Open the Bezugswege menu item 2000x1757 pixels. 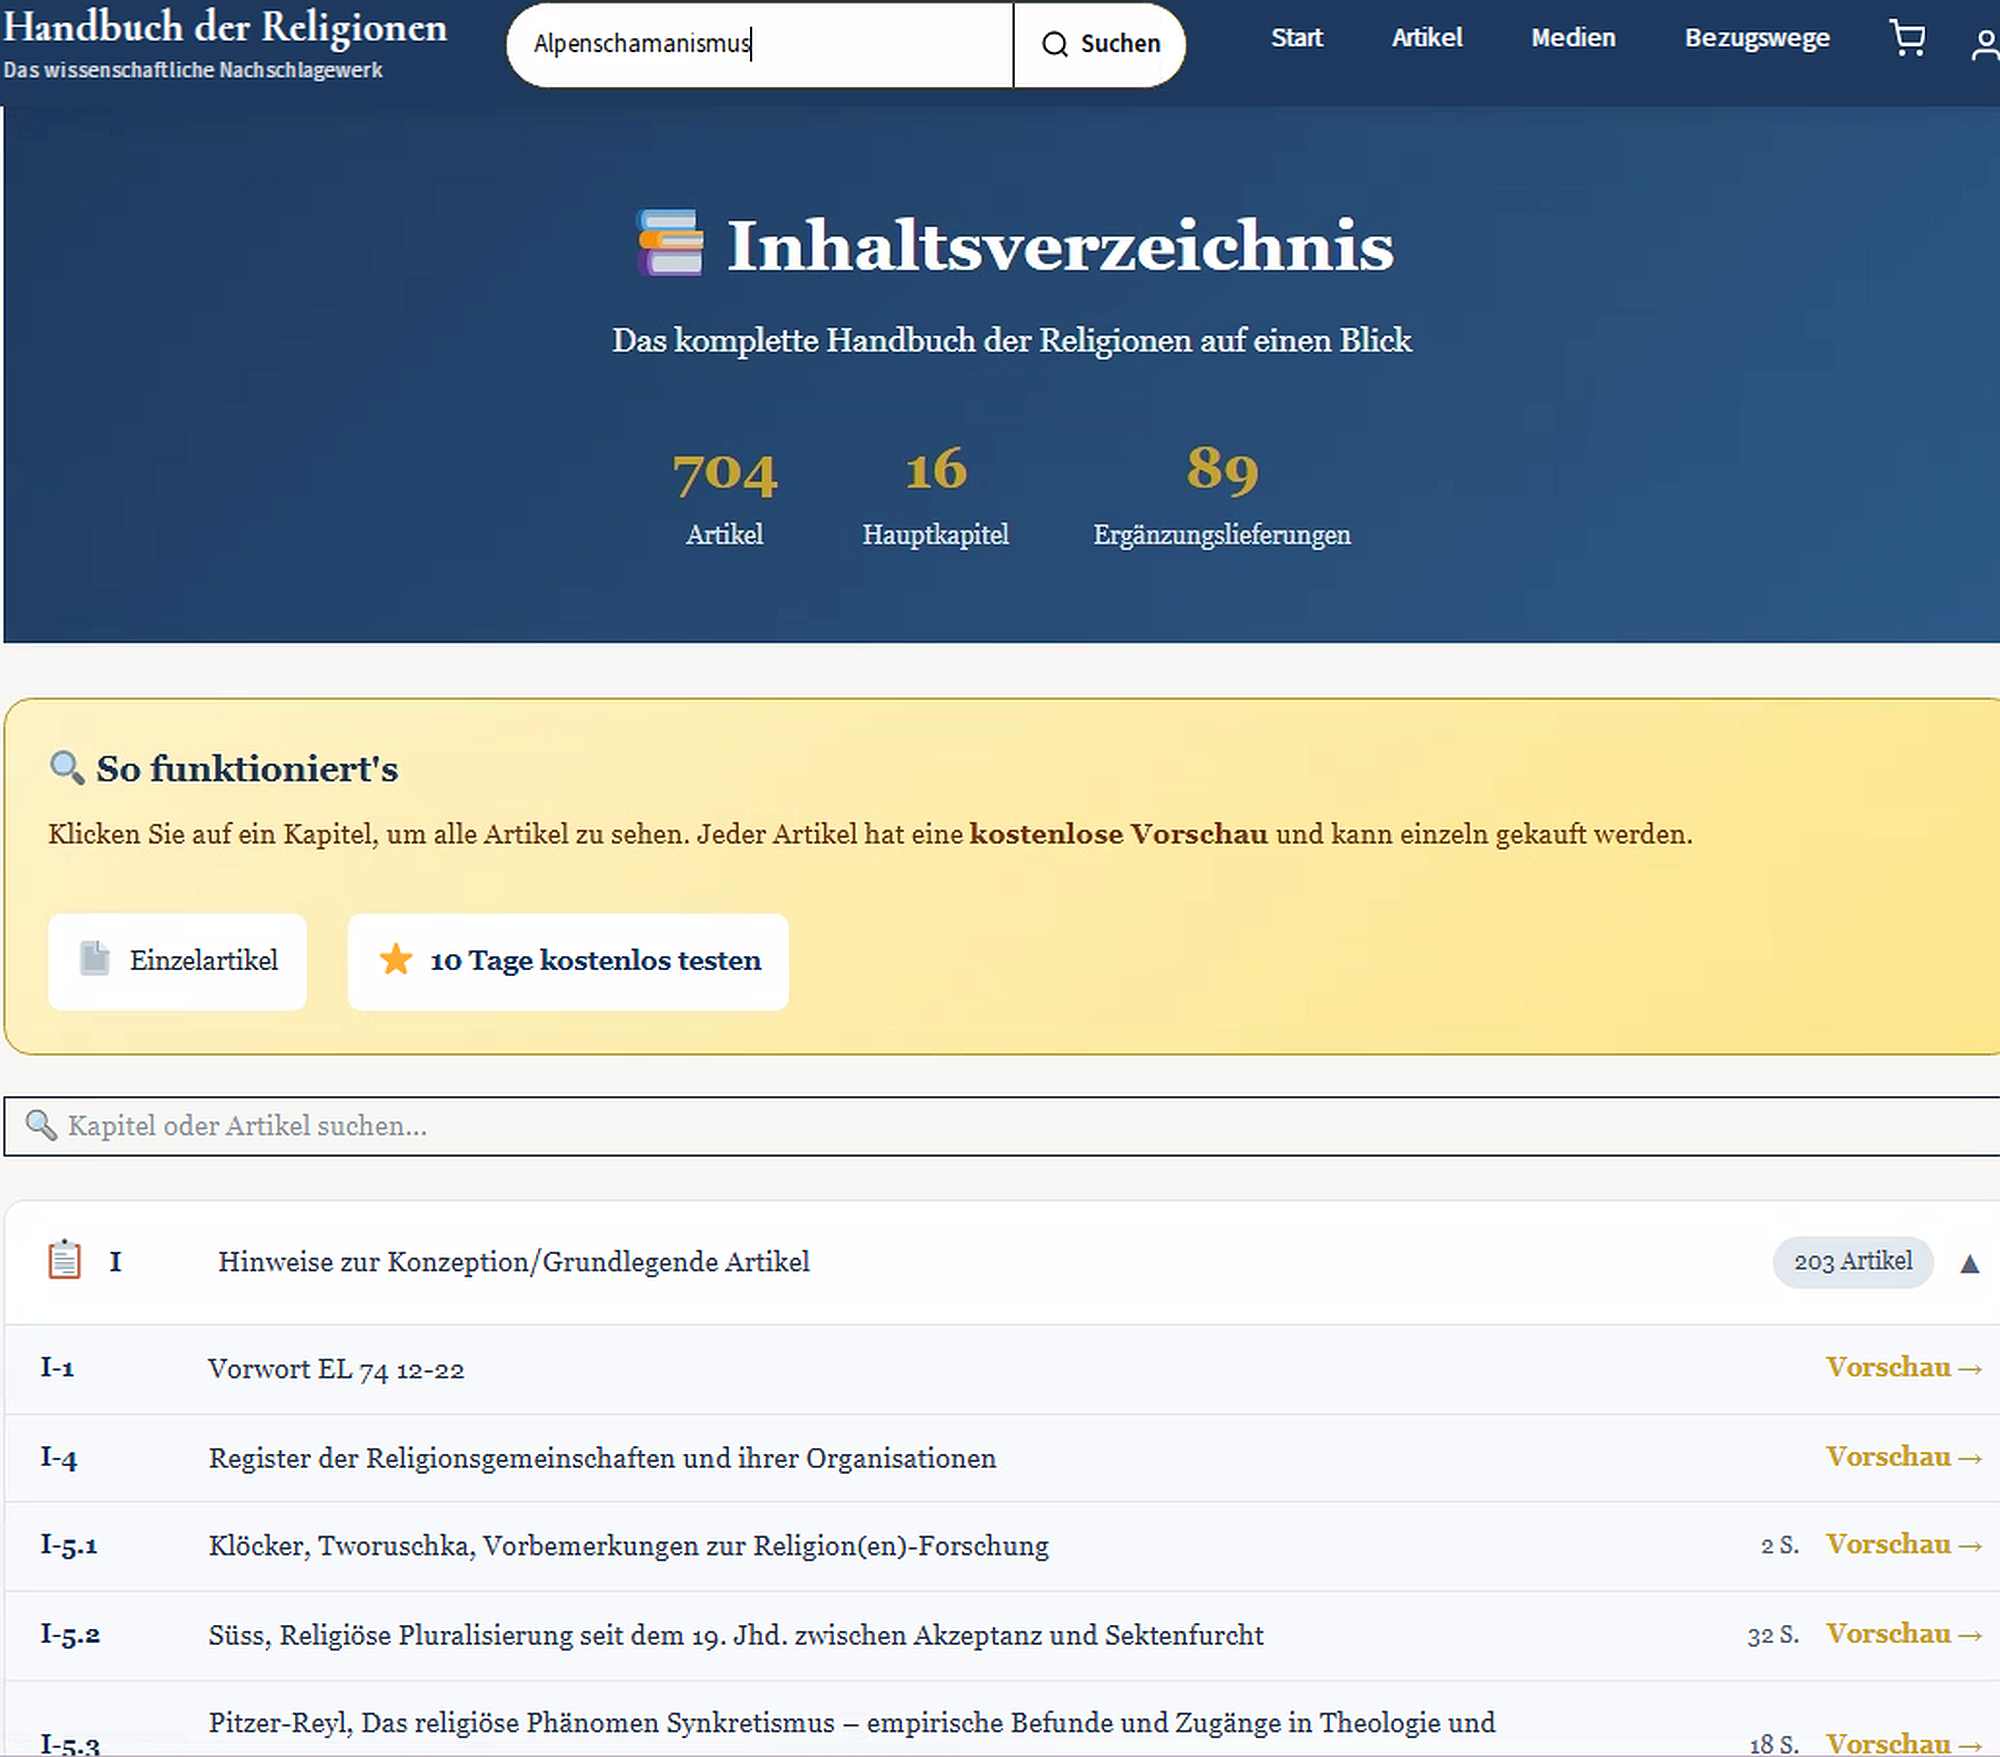point(1757,38)
